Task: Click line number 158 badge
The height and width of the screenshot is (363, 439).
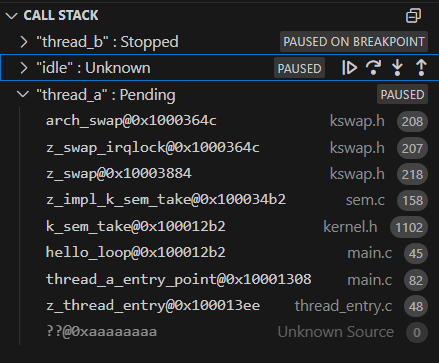Action: (412, 201)
